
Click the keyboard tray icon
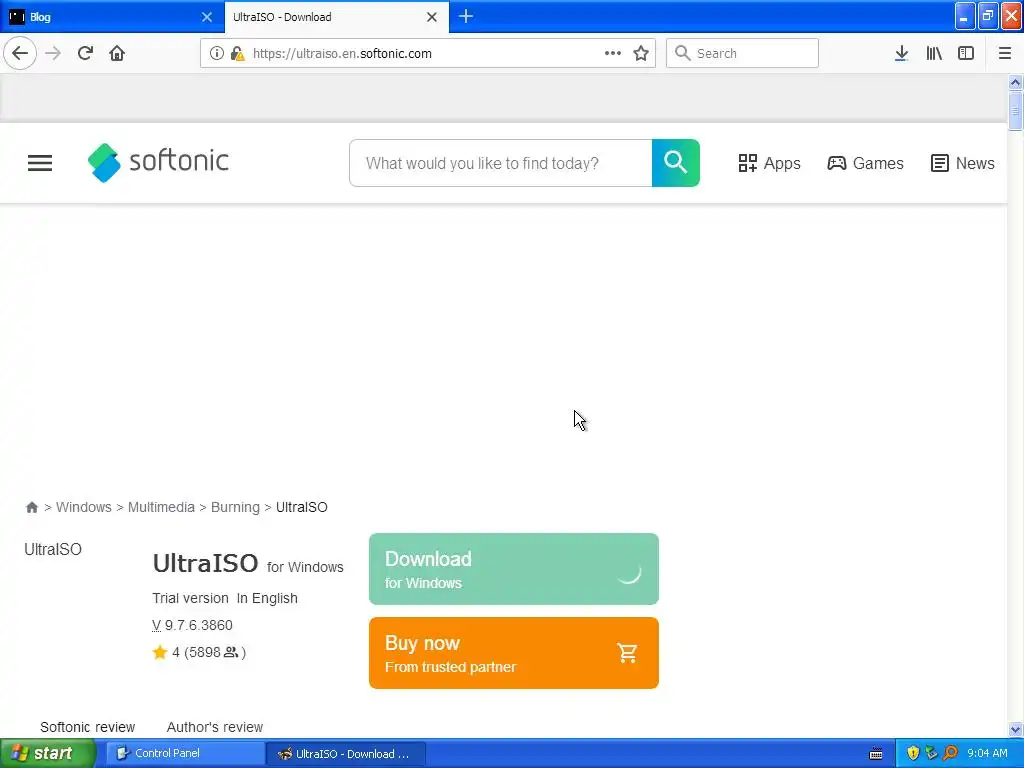pyautogui.click(x=876, y=754)
